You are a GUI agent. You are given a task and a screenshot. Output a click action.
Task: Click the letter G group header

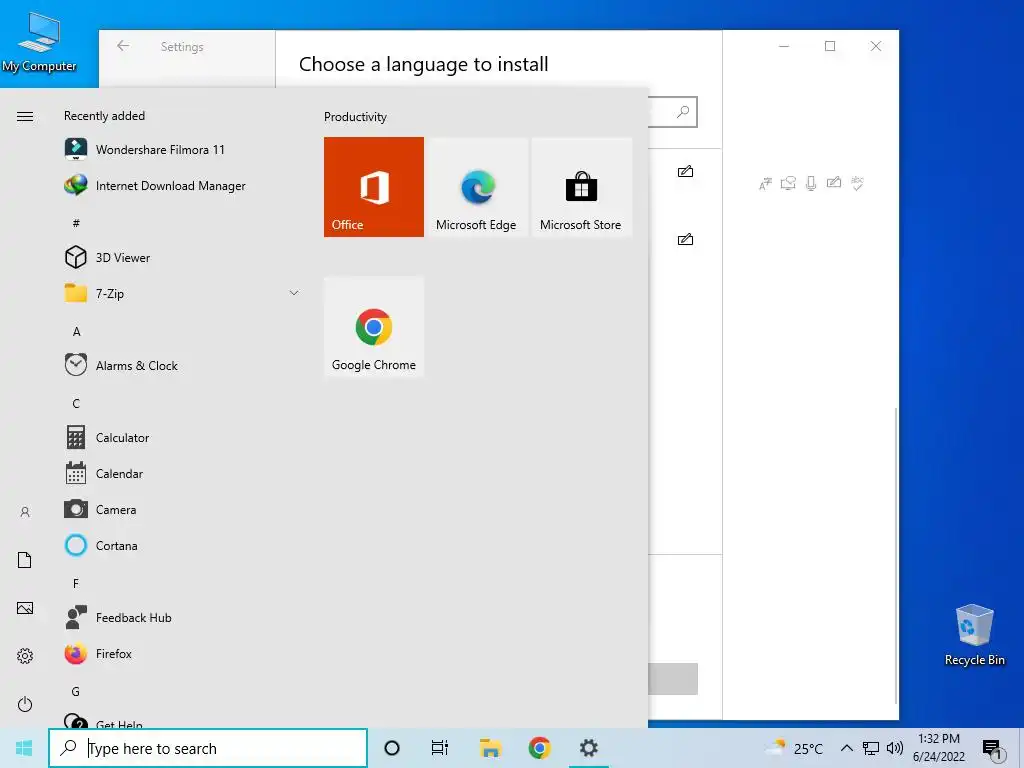tap(76, 692)
